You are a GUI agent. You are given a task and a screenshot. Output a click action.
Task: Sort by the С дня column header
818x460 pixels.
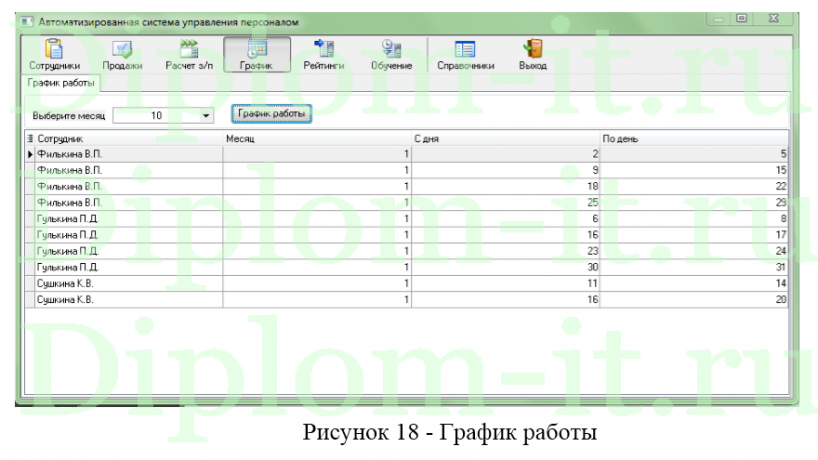506,139
